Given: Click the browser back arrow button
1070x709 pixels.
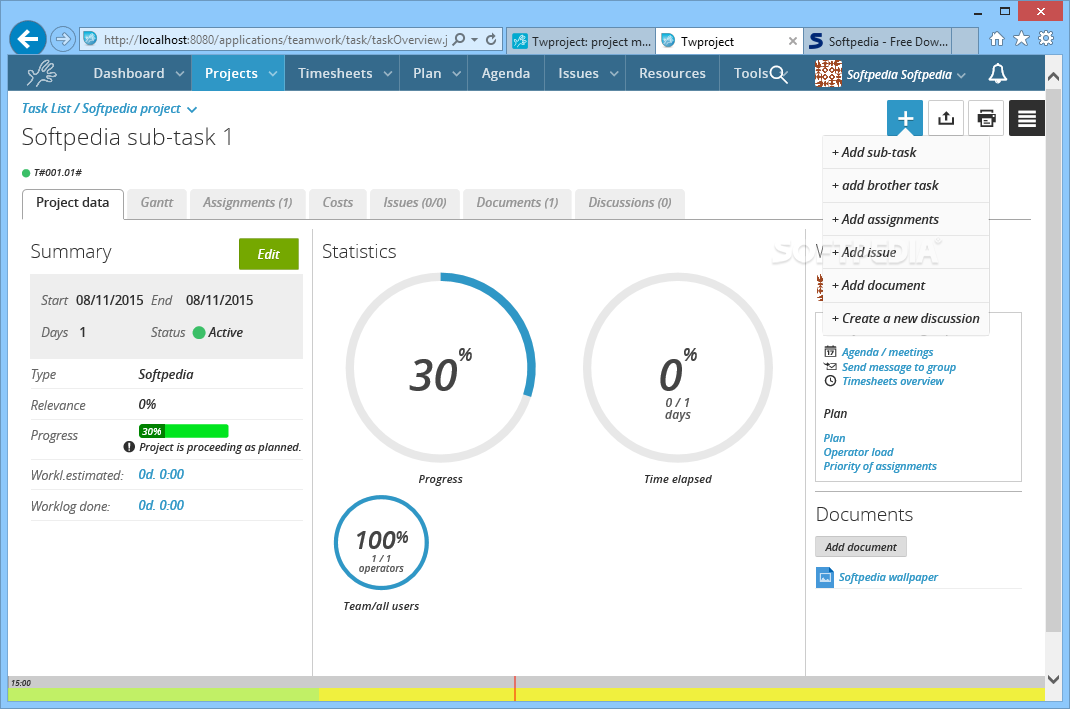Looking at the screenshot, I should point(28,39).
